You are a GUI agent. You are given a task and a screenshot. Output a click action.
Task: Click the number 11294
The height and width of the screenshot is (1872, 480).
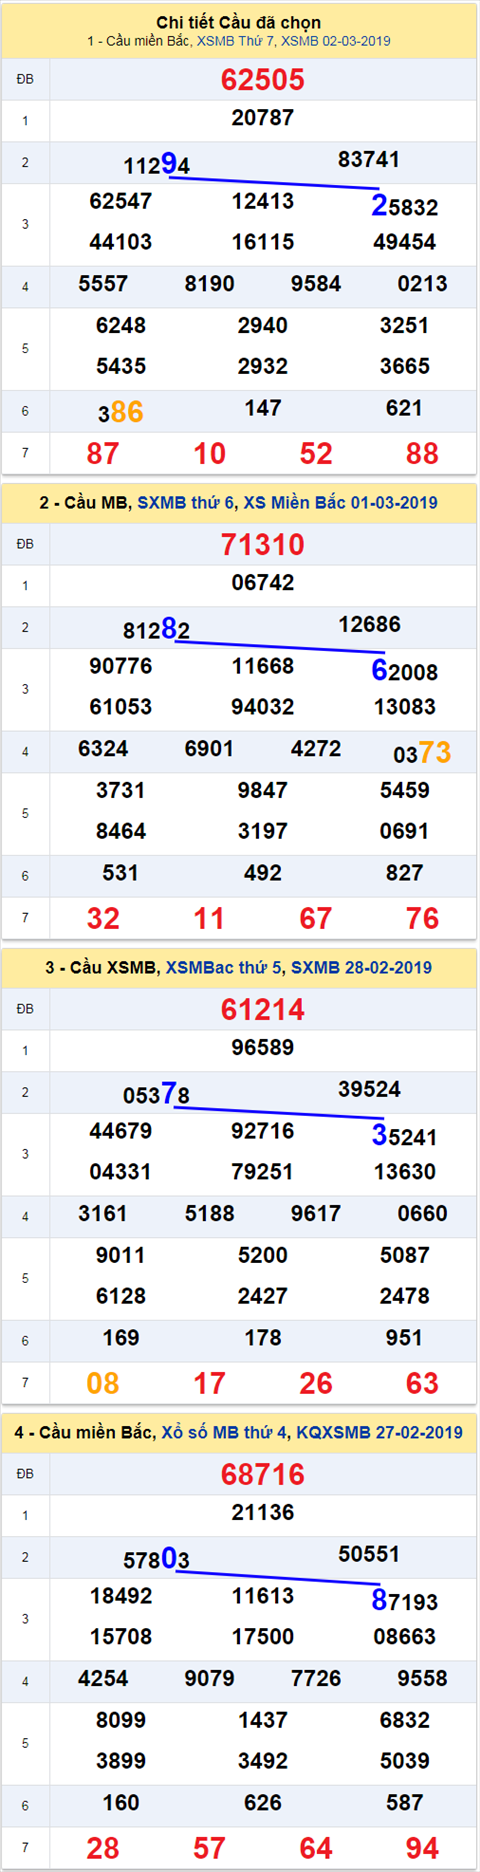(x=157, y=164)
